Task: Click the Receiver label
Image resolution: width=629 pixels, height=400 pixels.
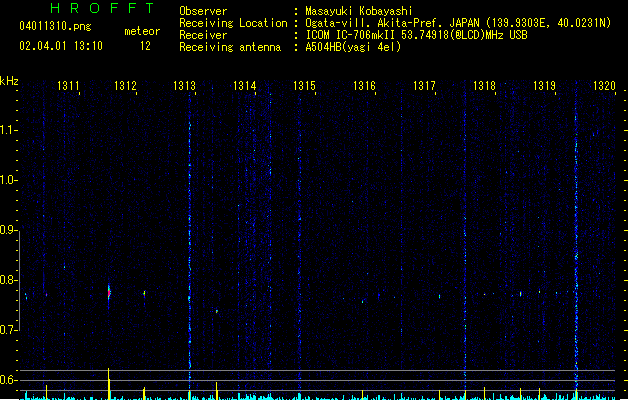Action: 203,35
